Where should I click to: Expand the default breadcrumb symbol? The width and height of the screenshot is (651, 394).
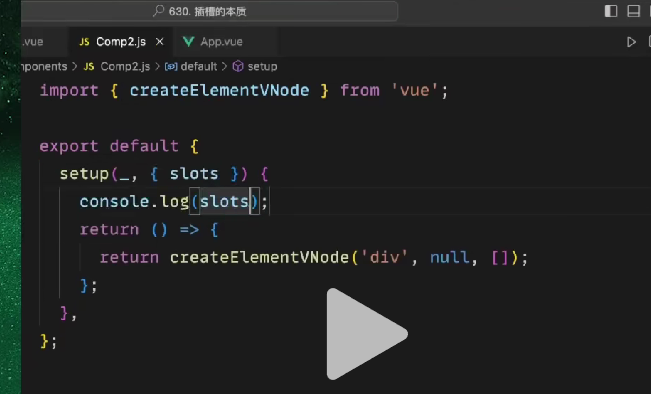198,66
